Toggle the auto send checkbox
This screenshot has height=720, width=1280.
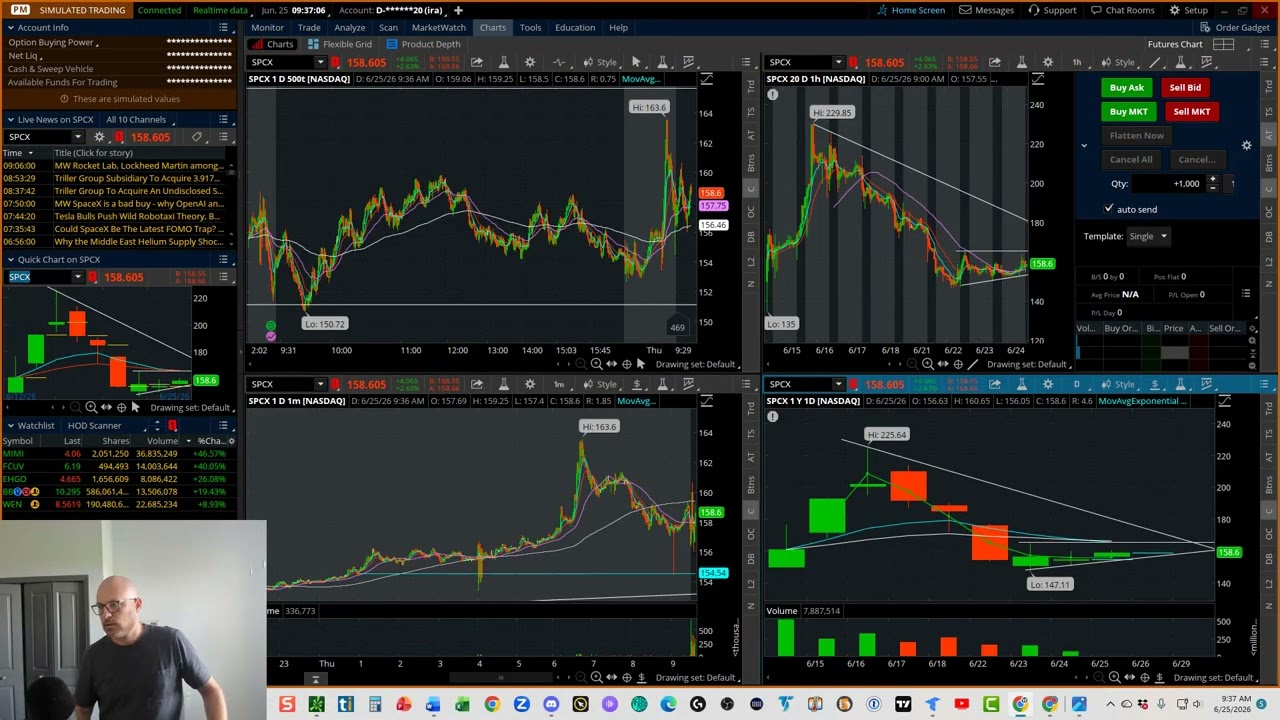click(x=1109, y=209)
